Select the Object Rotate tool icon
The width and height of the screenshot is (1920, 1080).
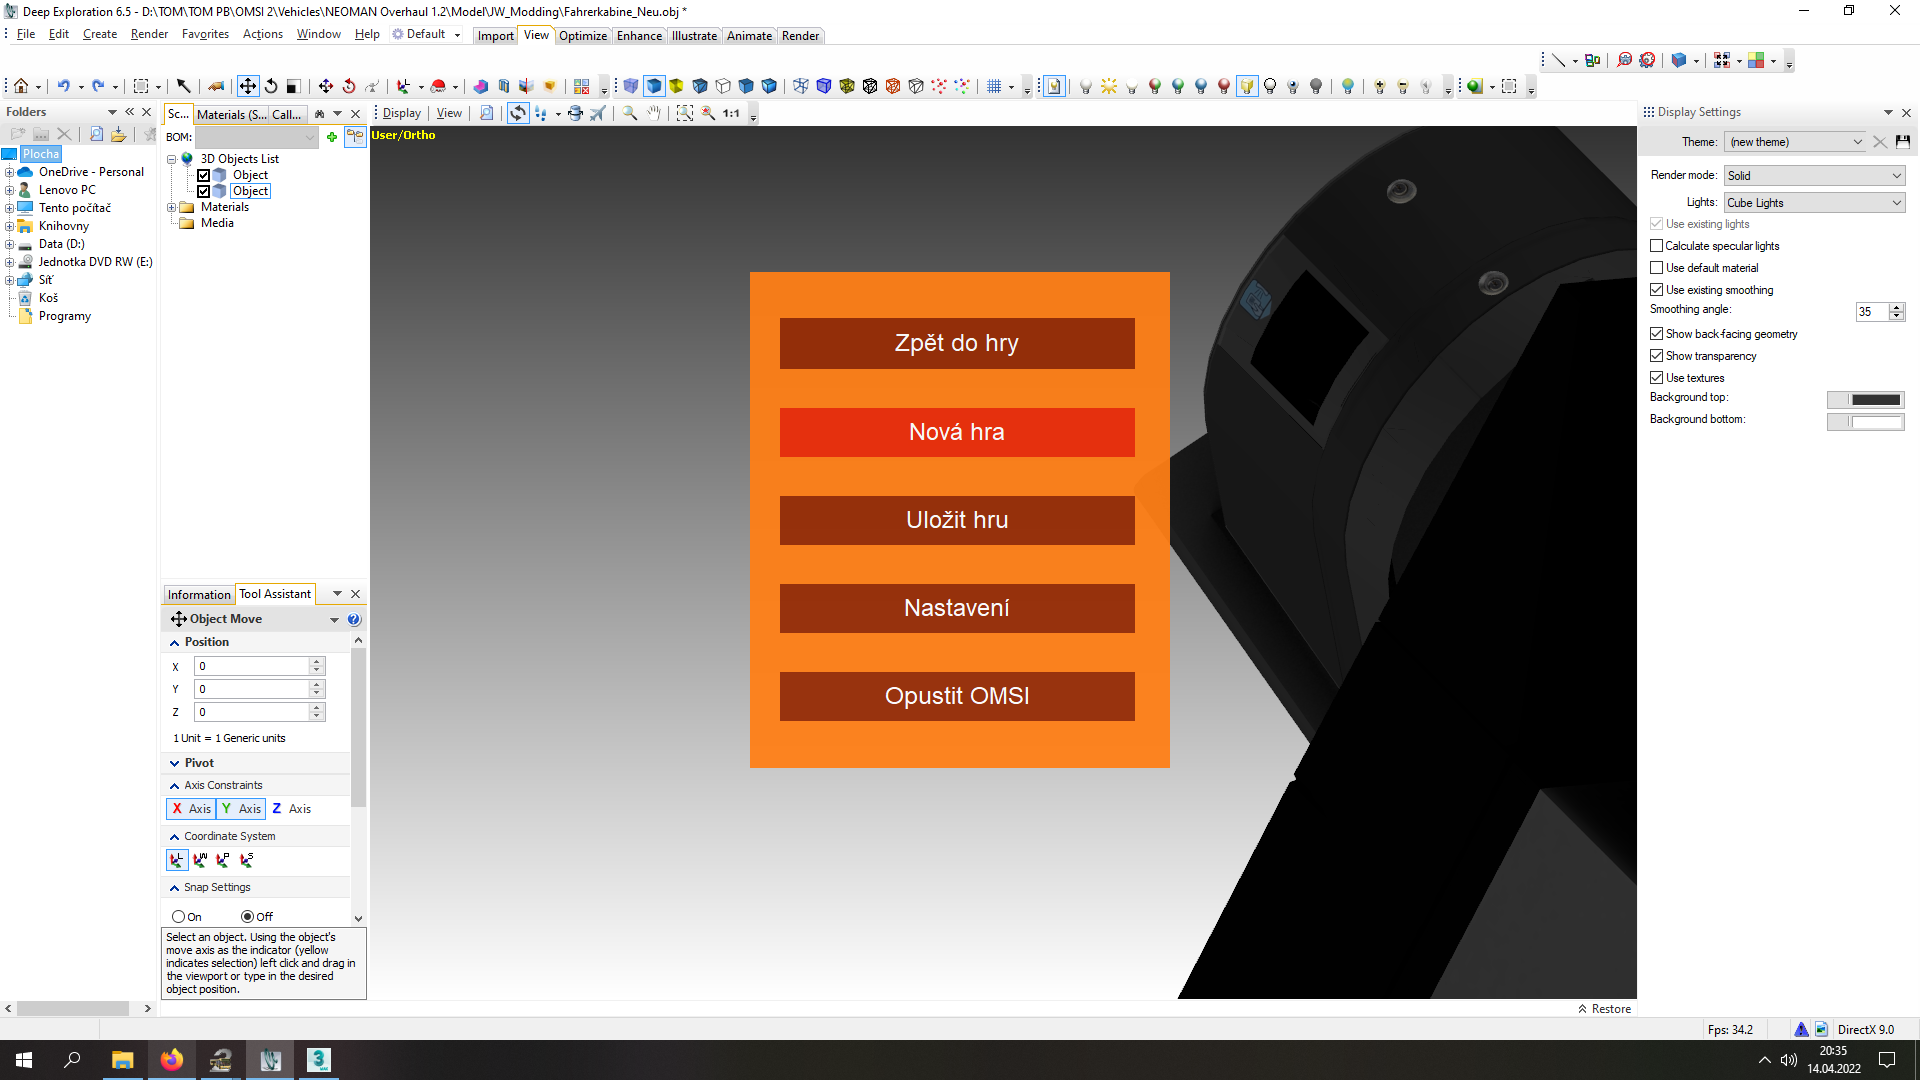pyautogui.click(x=270, y=87)
